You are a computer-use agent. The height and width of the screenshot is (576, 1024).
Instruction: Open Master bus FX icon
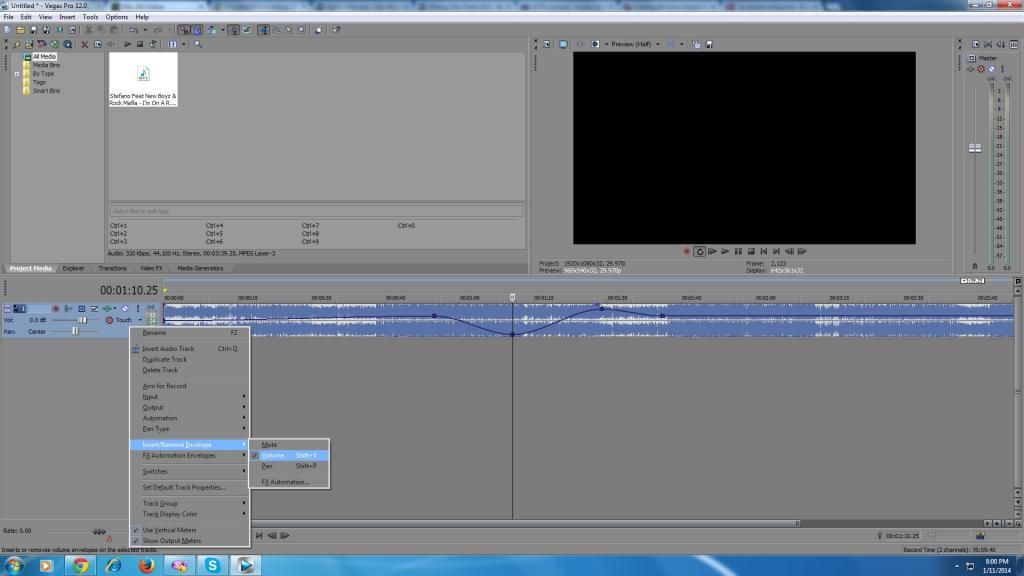pos(970,69)
